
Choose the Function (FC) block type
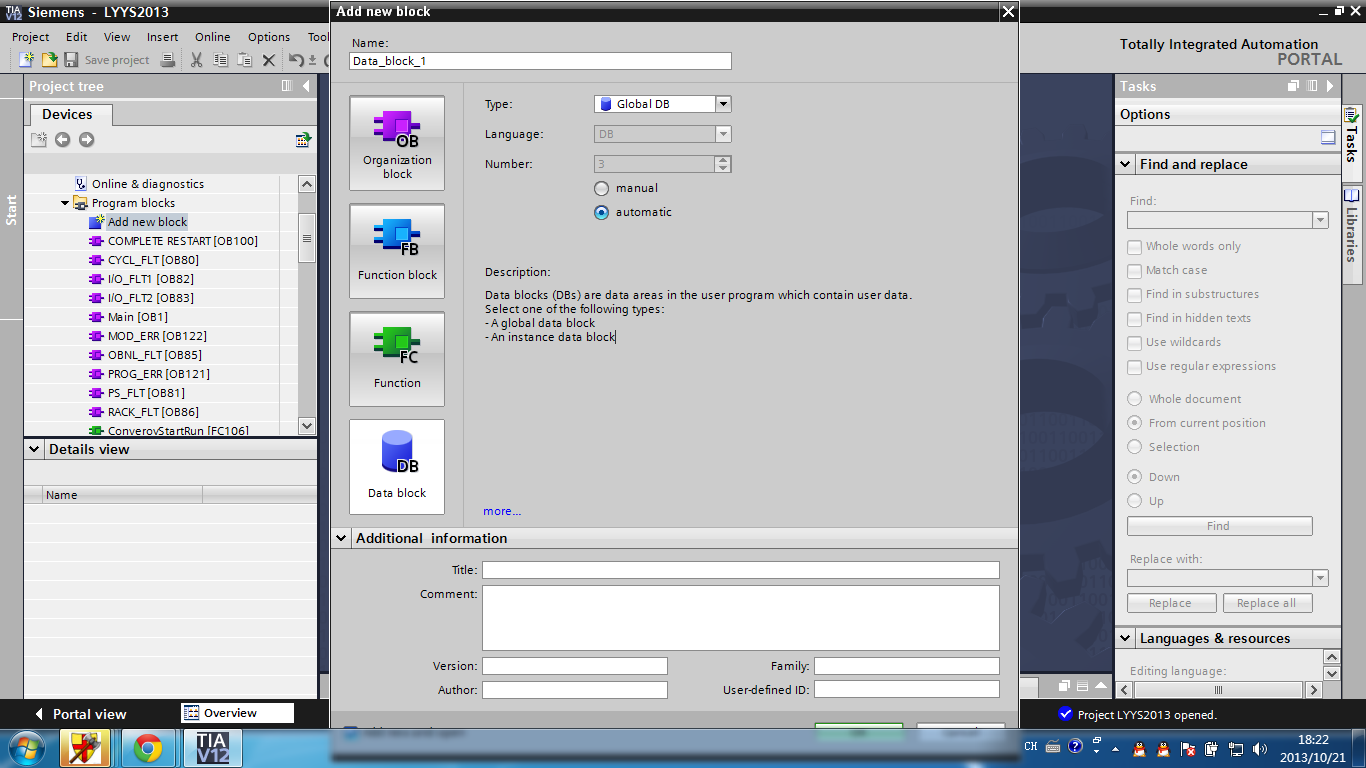(397, 359)
